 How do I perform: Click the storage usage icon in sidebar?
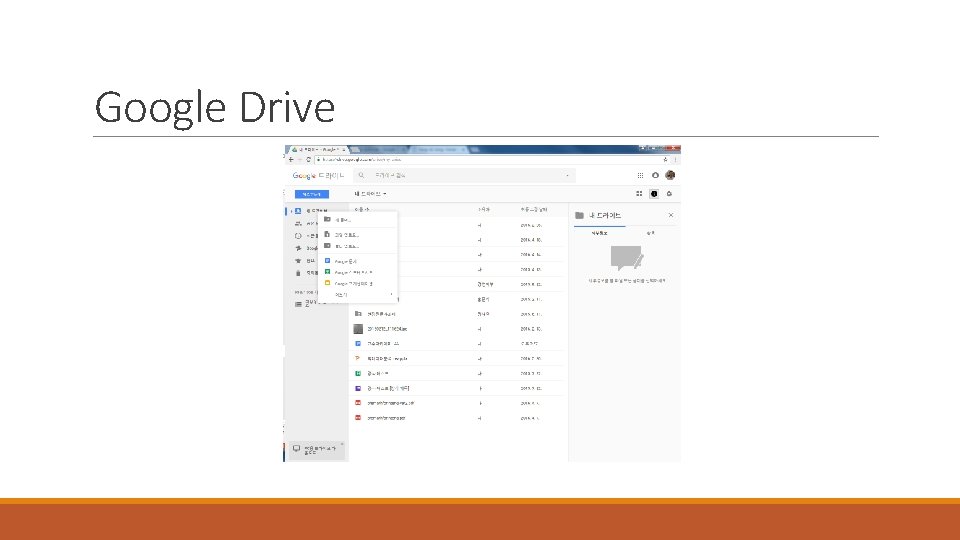point(298,304)
